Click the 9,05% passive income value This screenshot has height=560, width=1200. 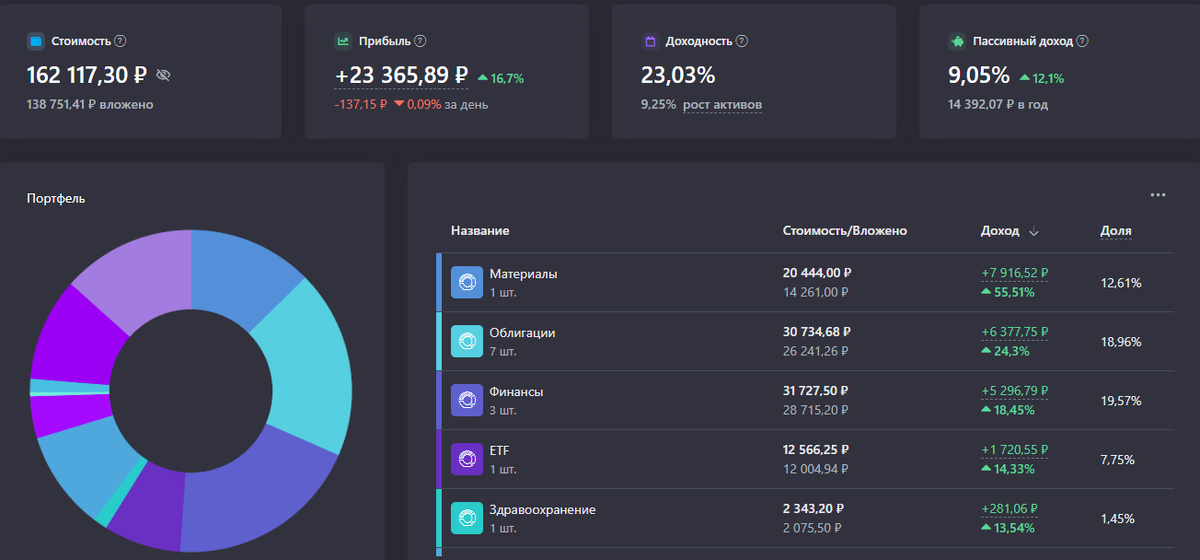(x=979, y=75)
